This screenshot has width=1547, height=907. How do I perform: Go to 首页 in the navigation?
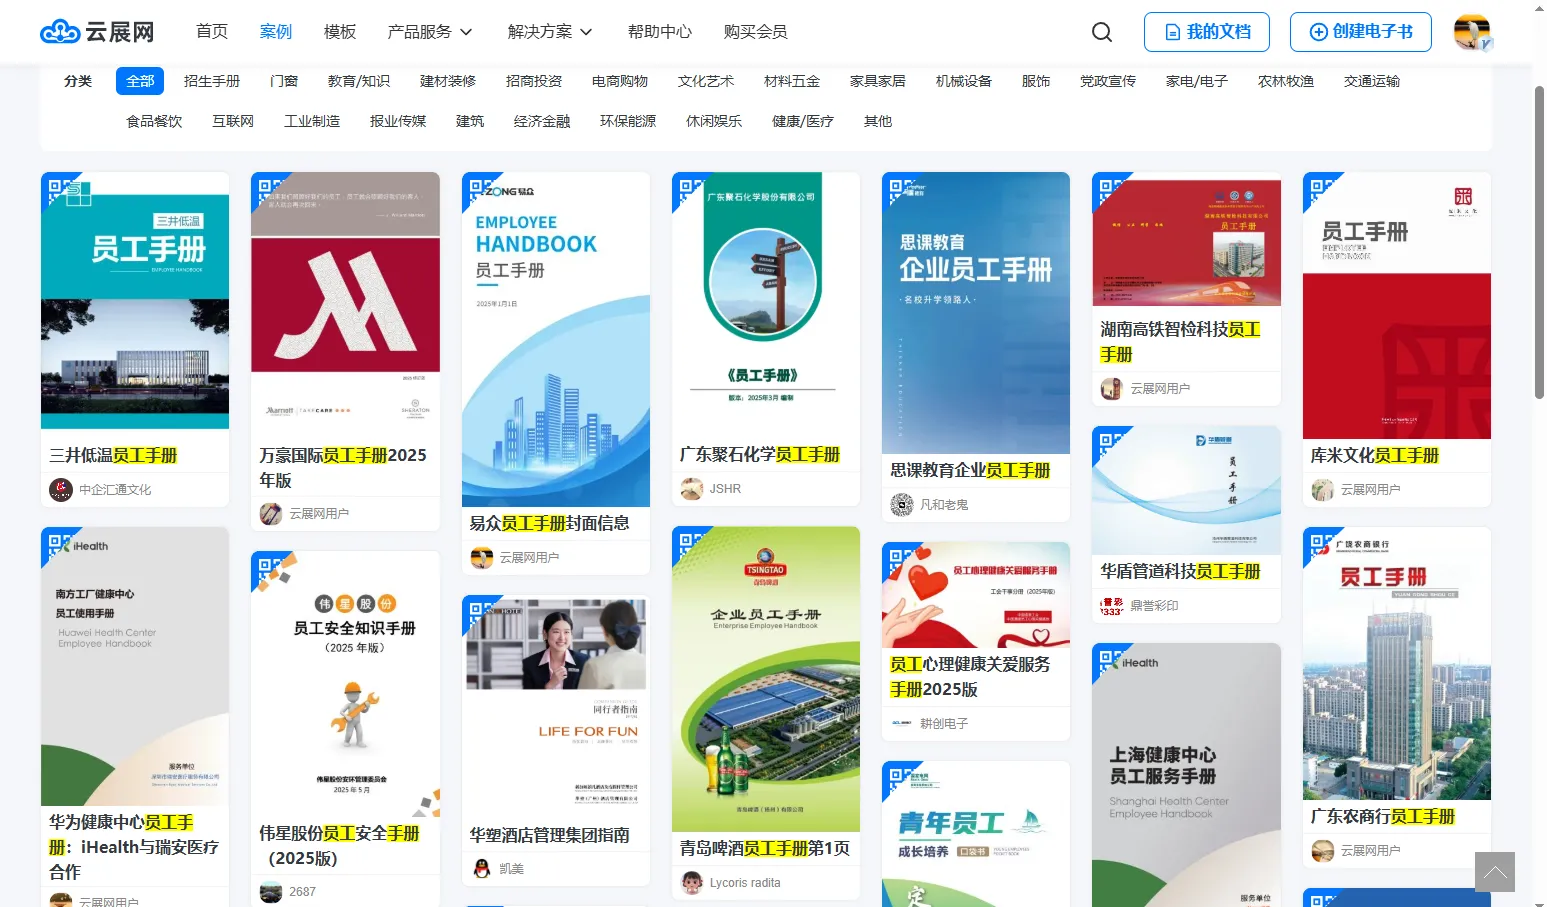click(212, 32)
